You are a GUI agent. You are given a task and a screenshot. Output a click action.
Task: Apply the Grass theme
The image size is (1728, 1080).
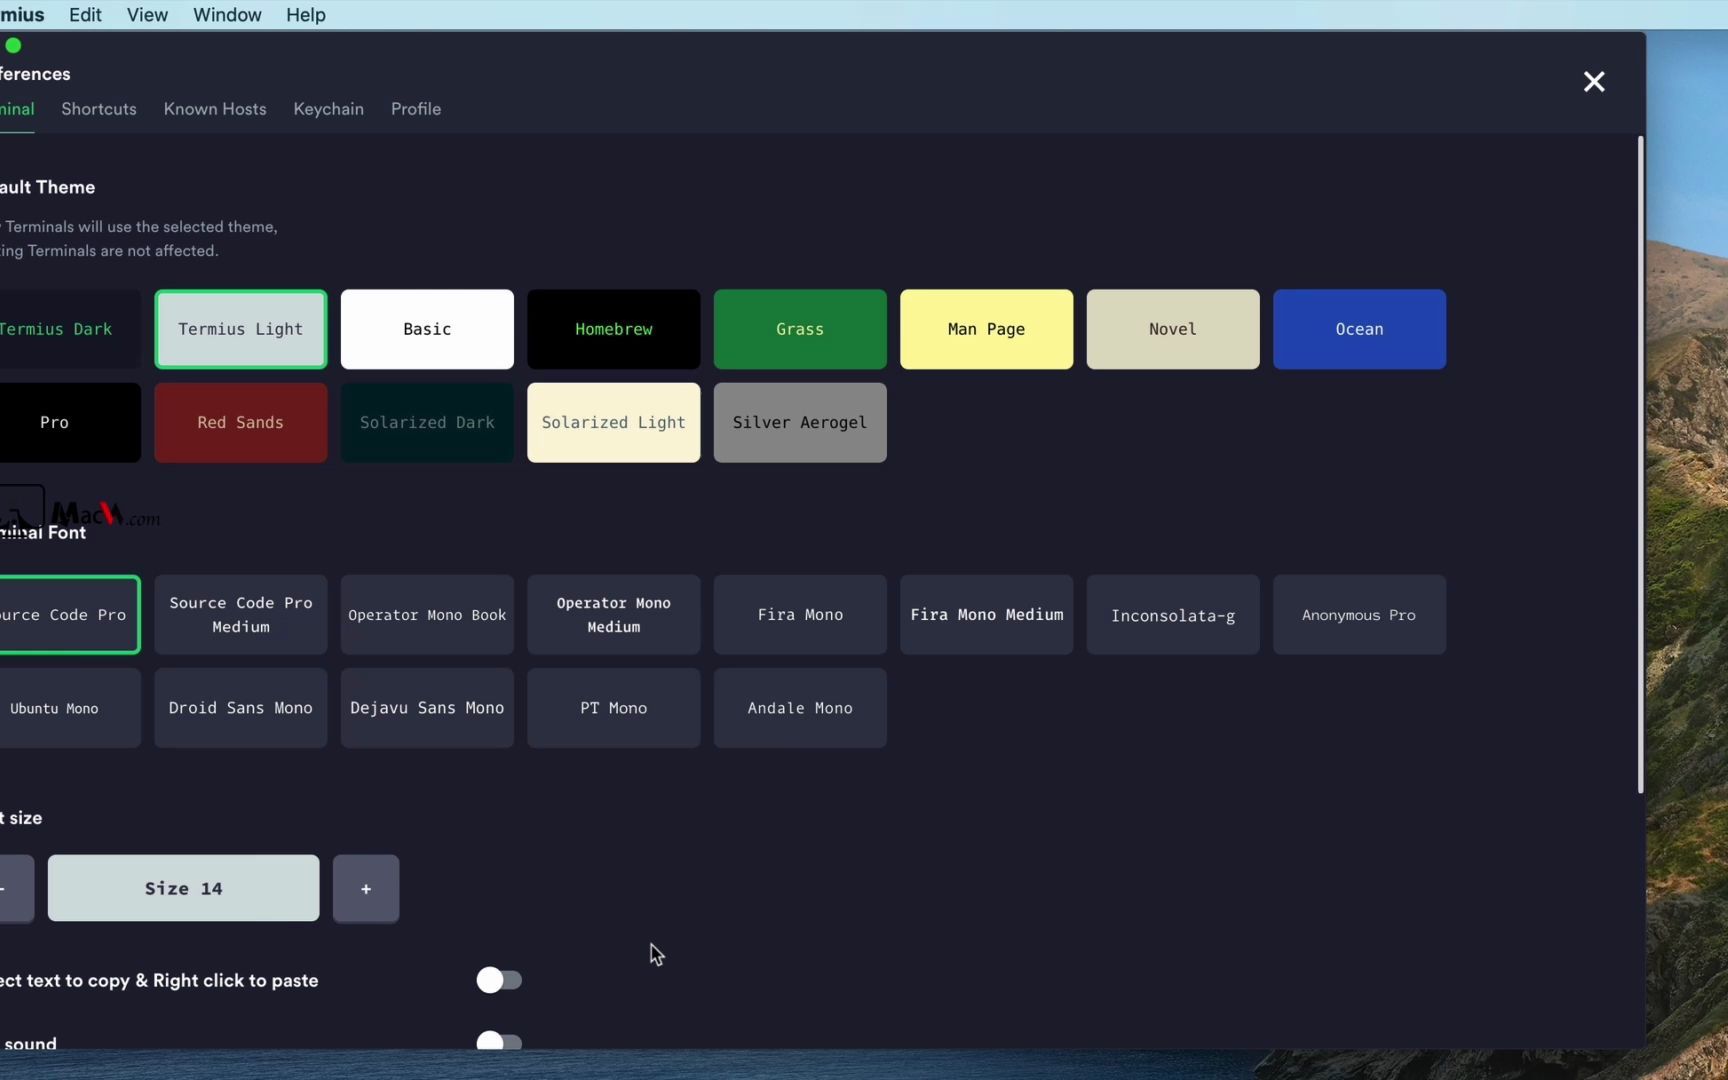pyautogui.click(x=800, y=329)
